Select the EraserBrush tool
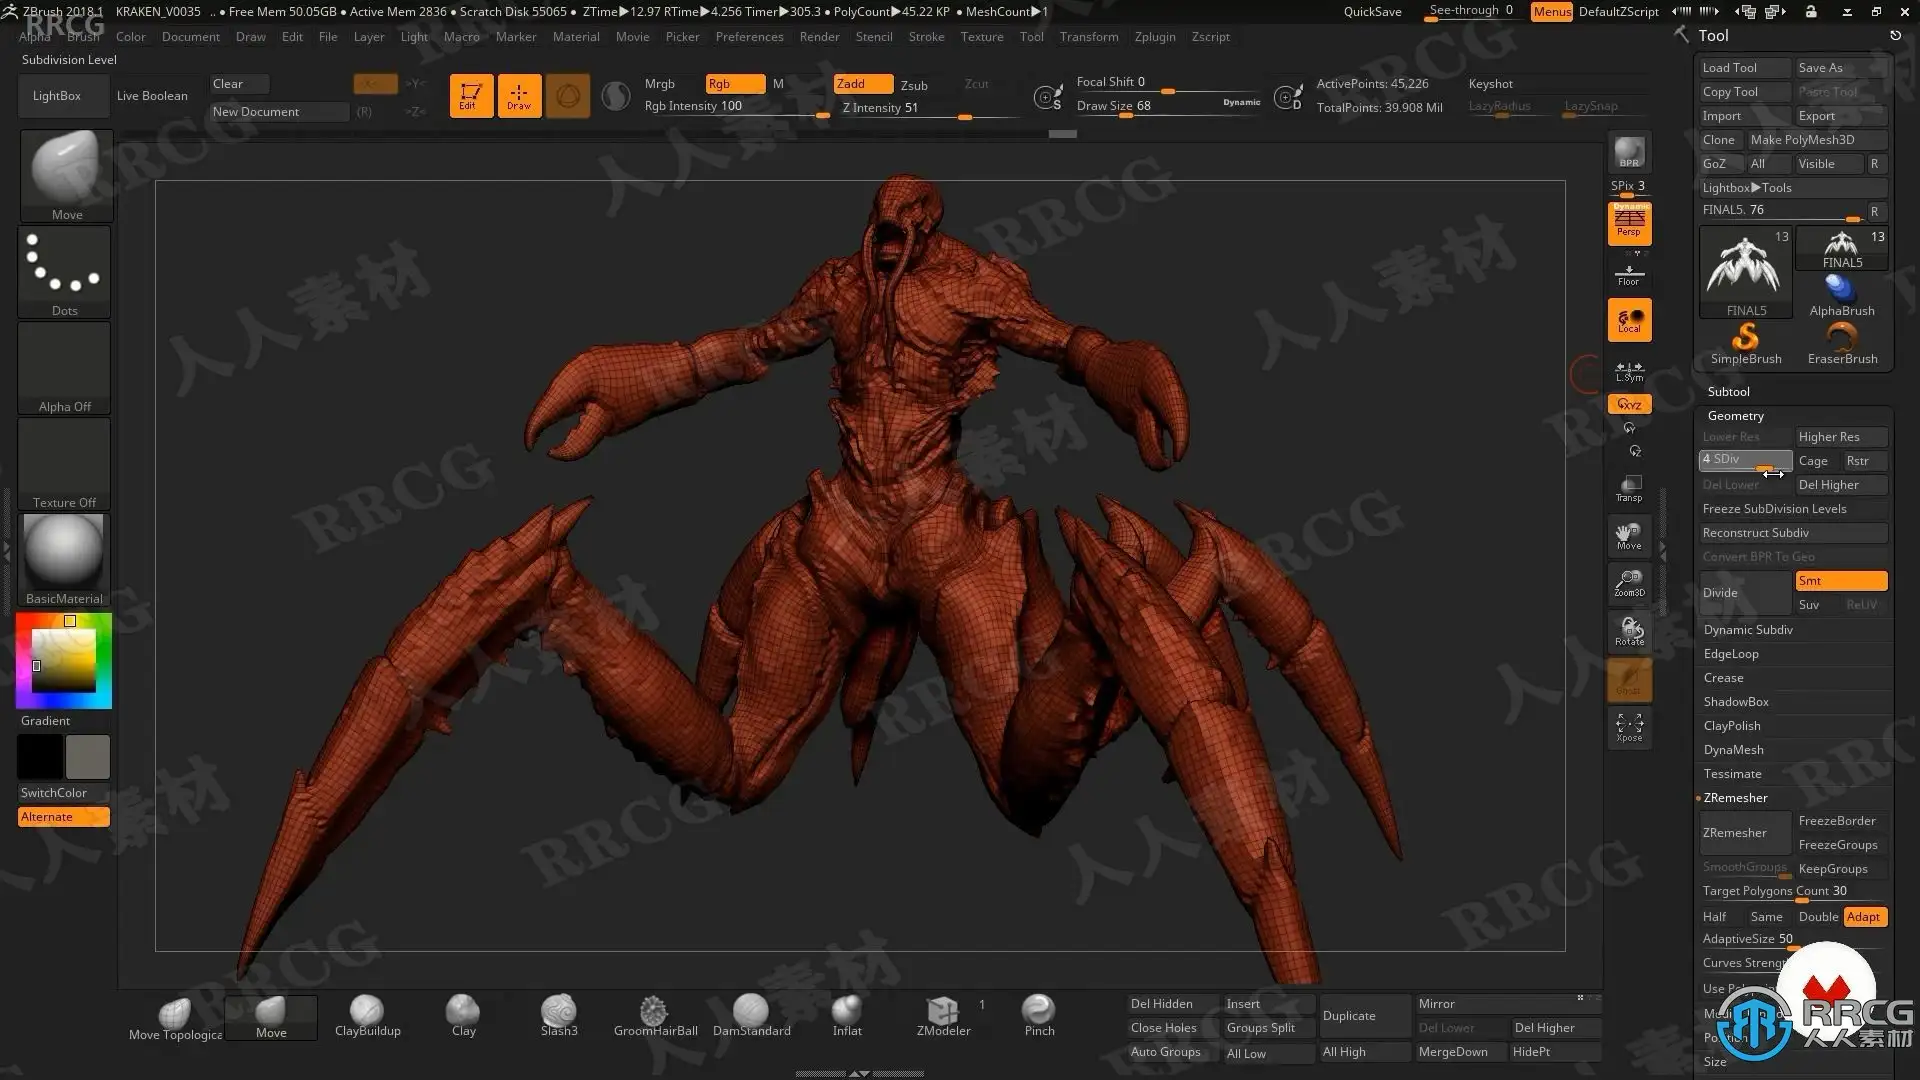This screenshot has height=1080, width=1920. [1842, 344]
